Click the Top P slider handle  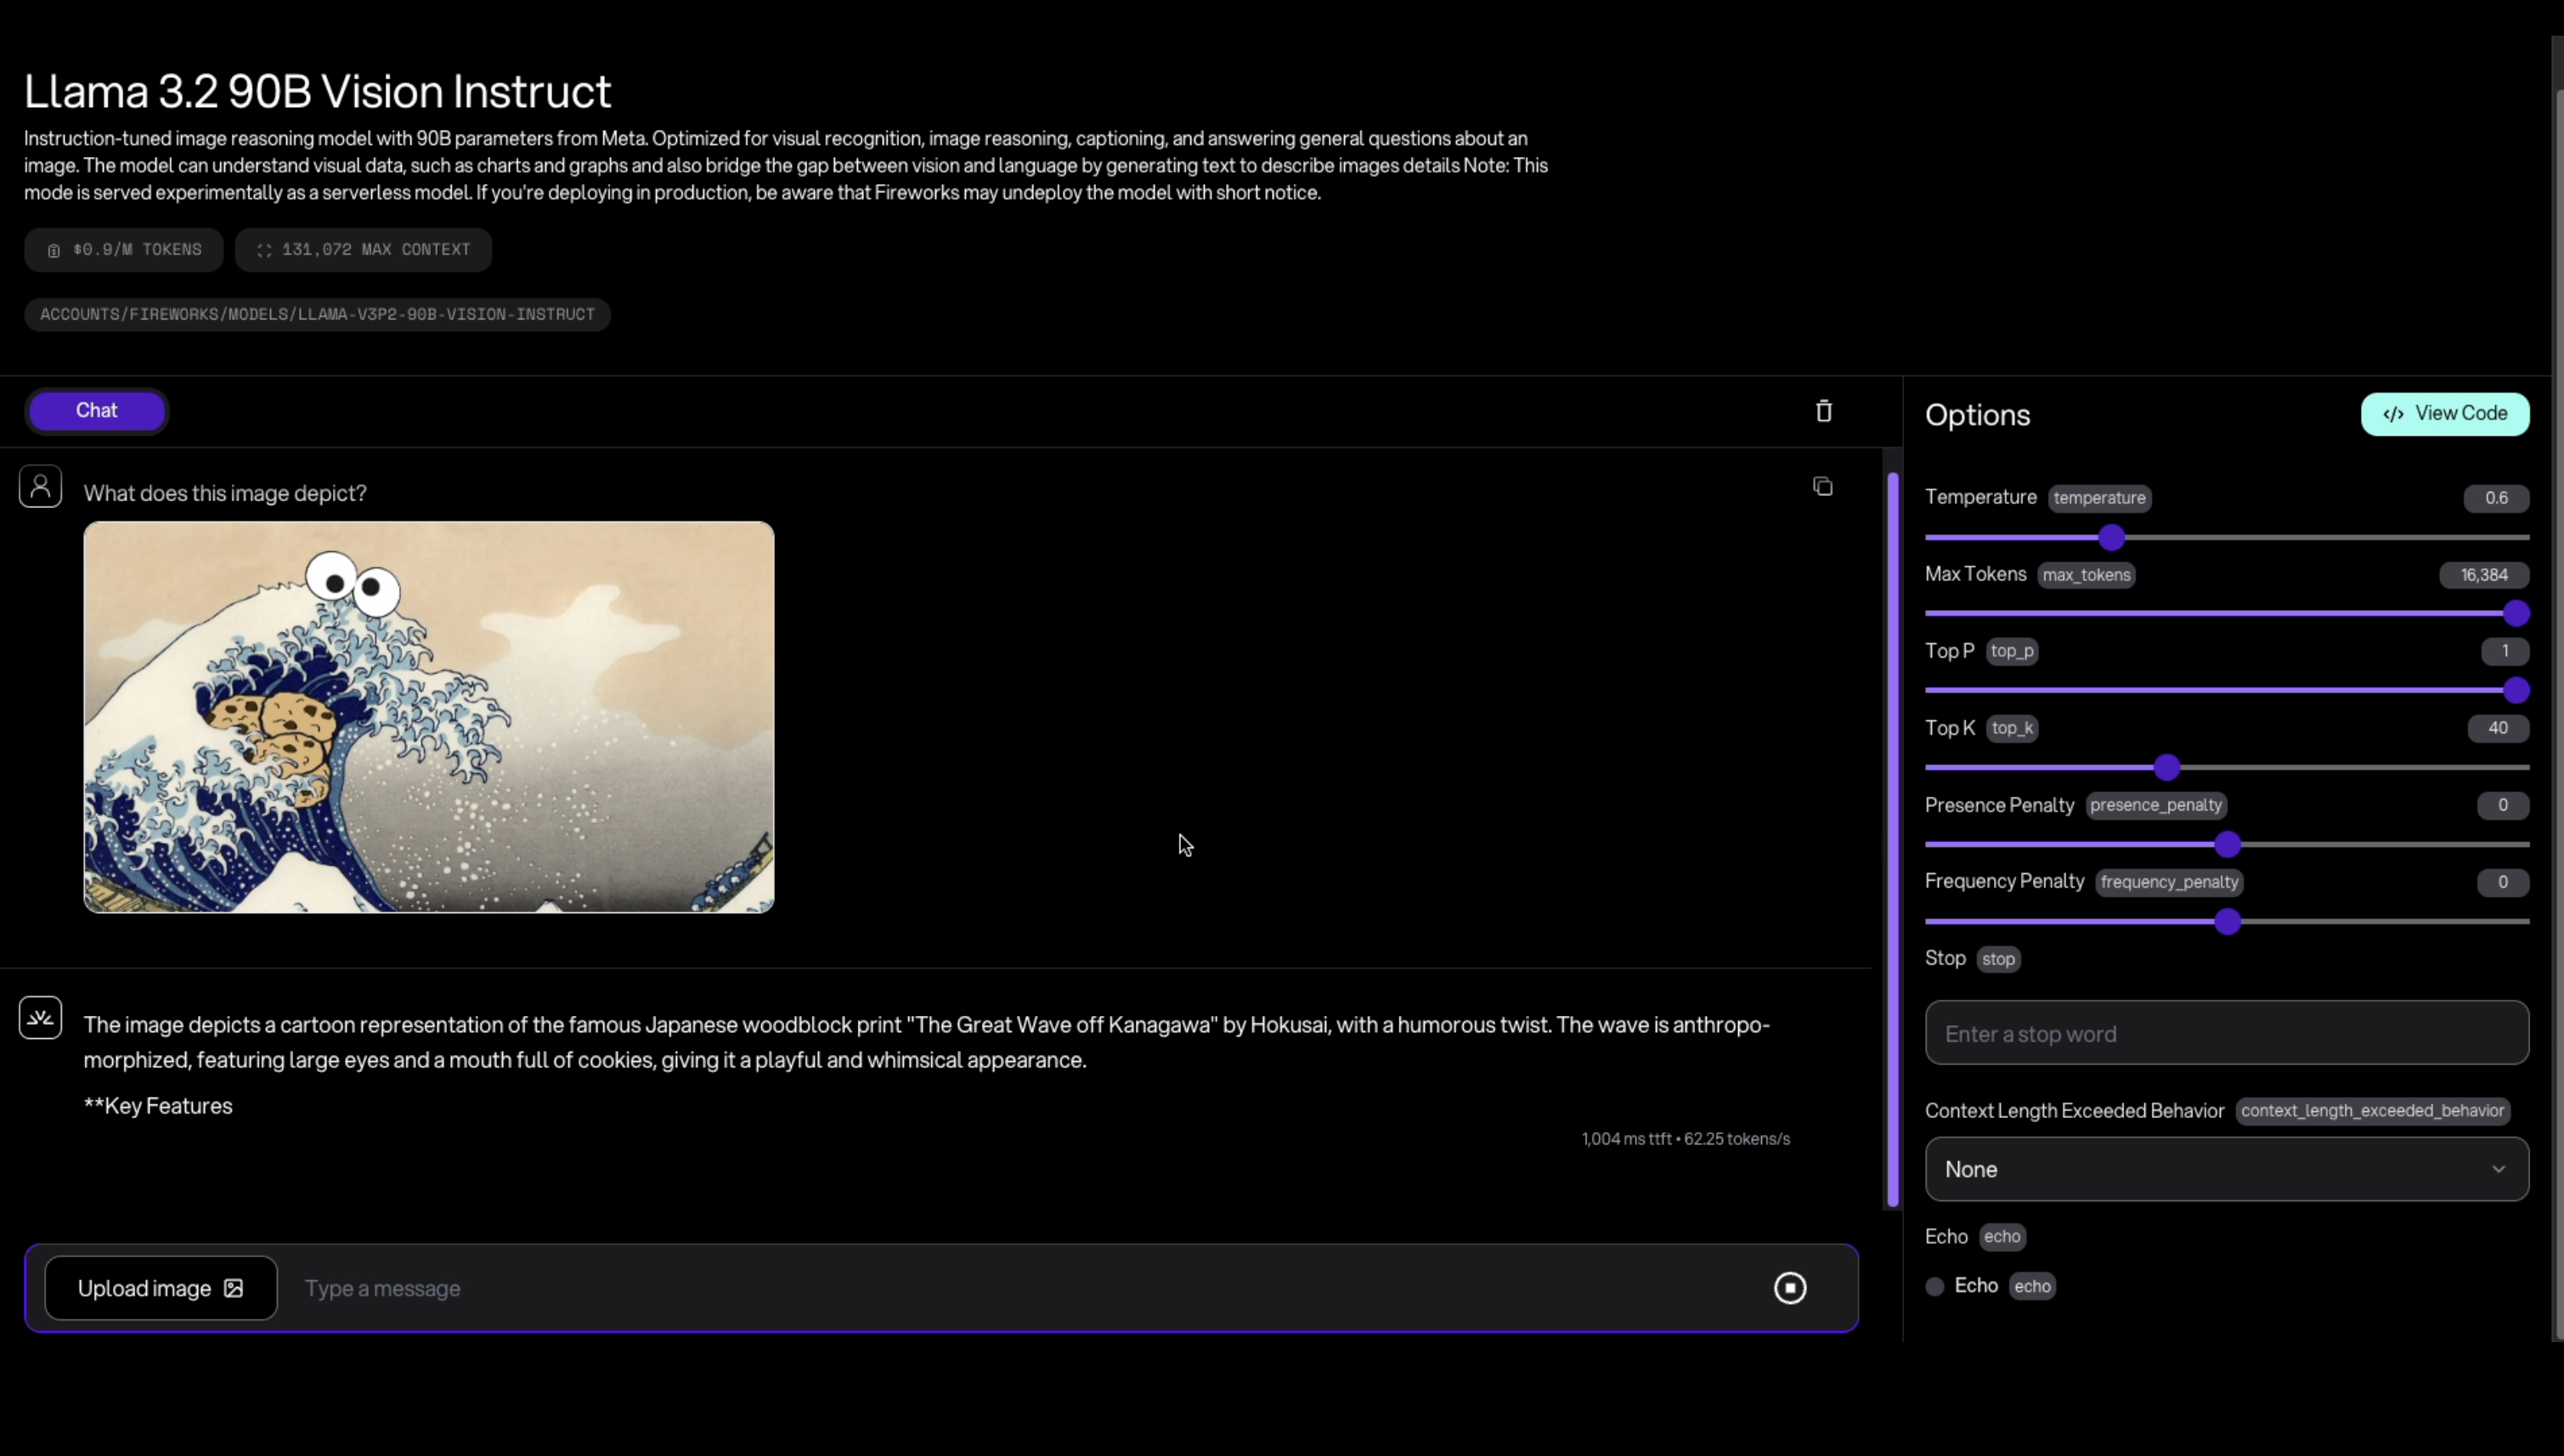(2516, 691)
